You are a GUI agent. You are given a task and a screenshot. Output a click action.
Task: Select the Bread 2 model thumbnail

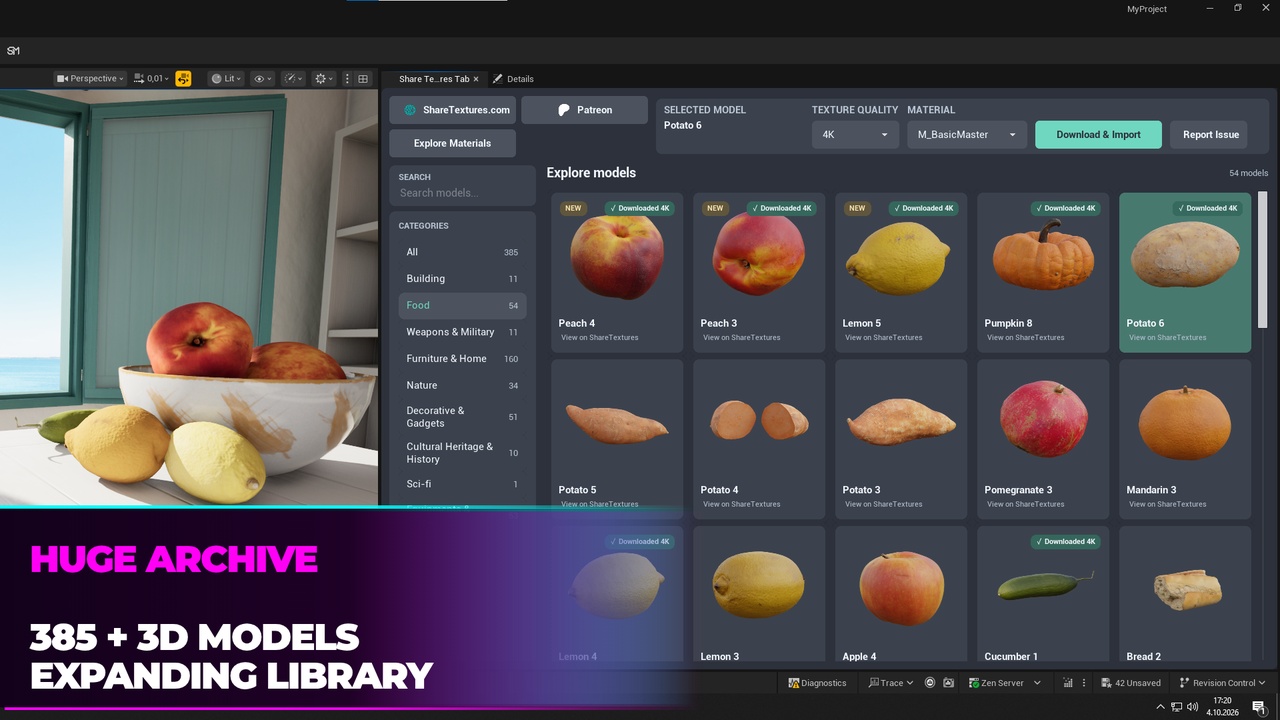[x=1185, y=585]
